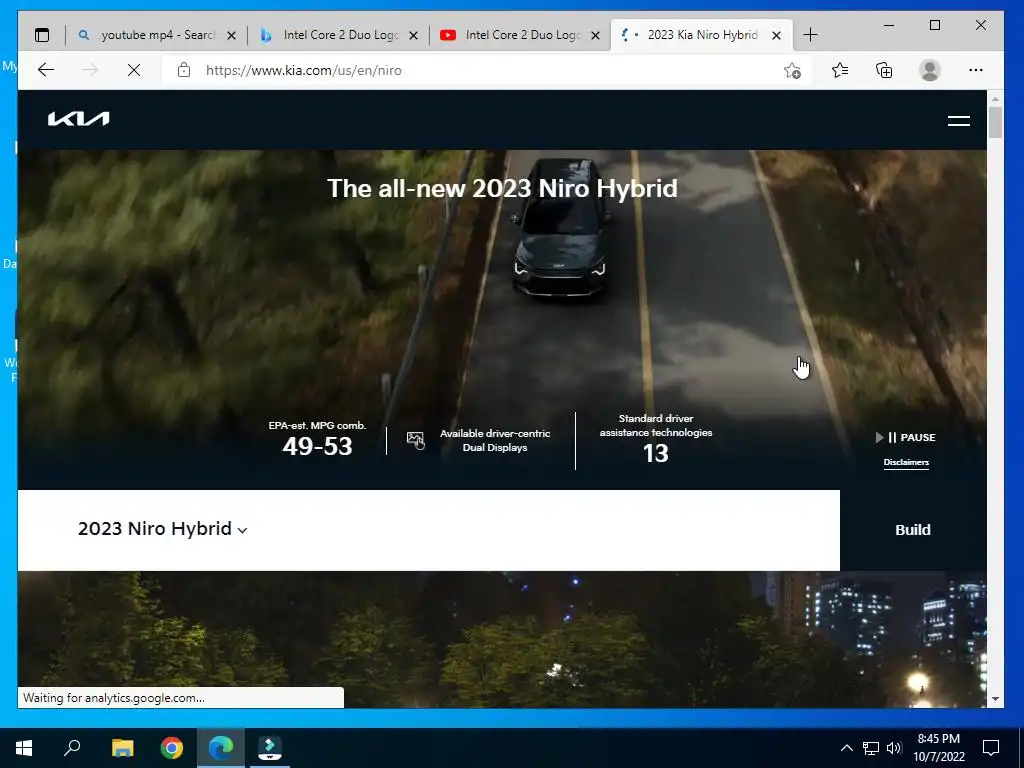This screenshot has height=768, width=1024.
Task: Stop loading the page
Action: click(134, 70)
